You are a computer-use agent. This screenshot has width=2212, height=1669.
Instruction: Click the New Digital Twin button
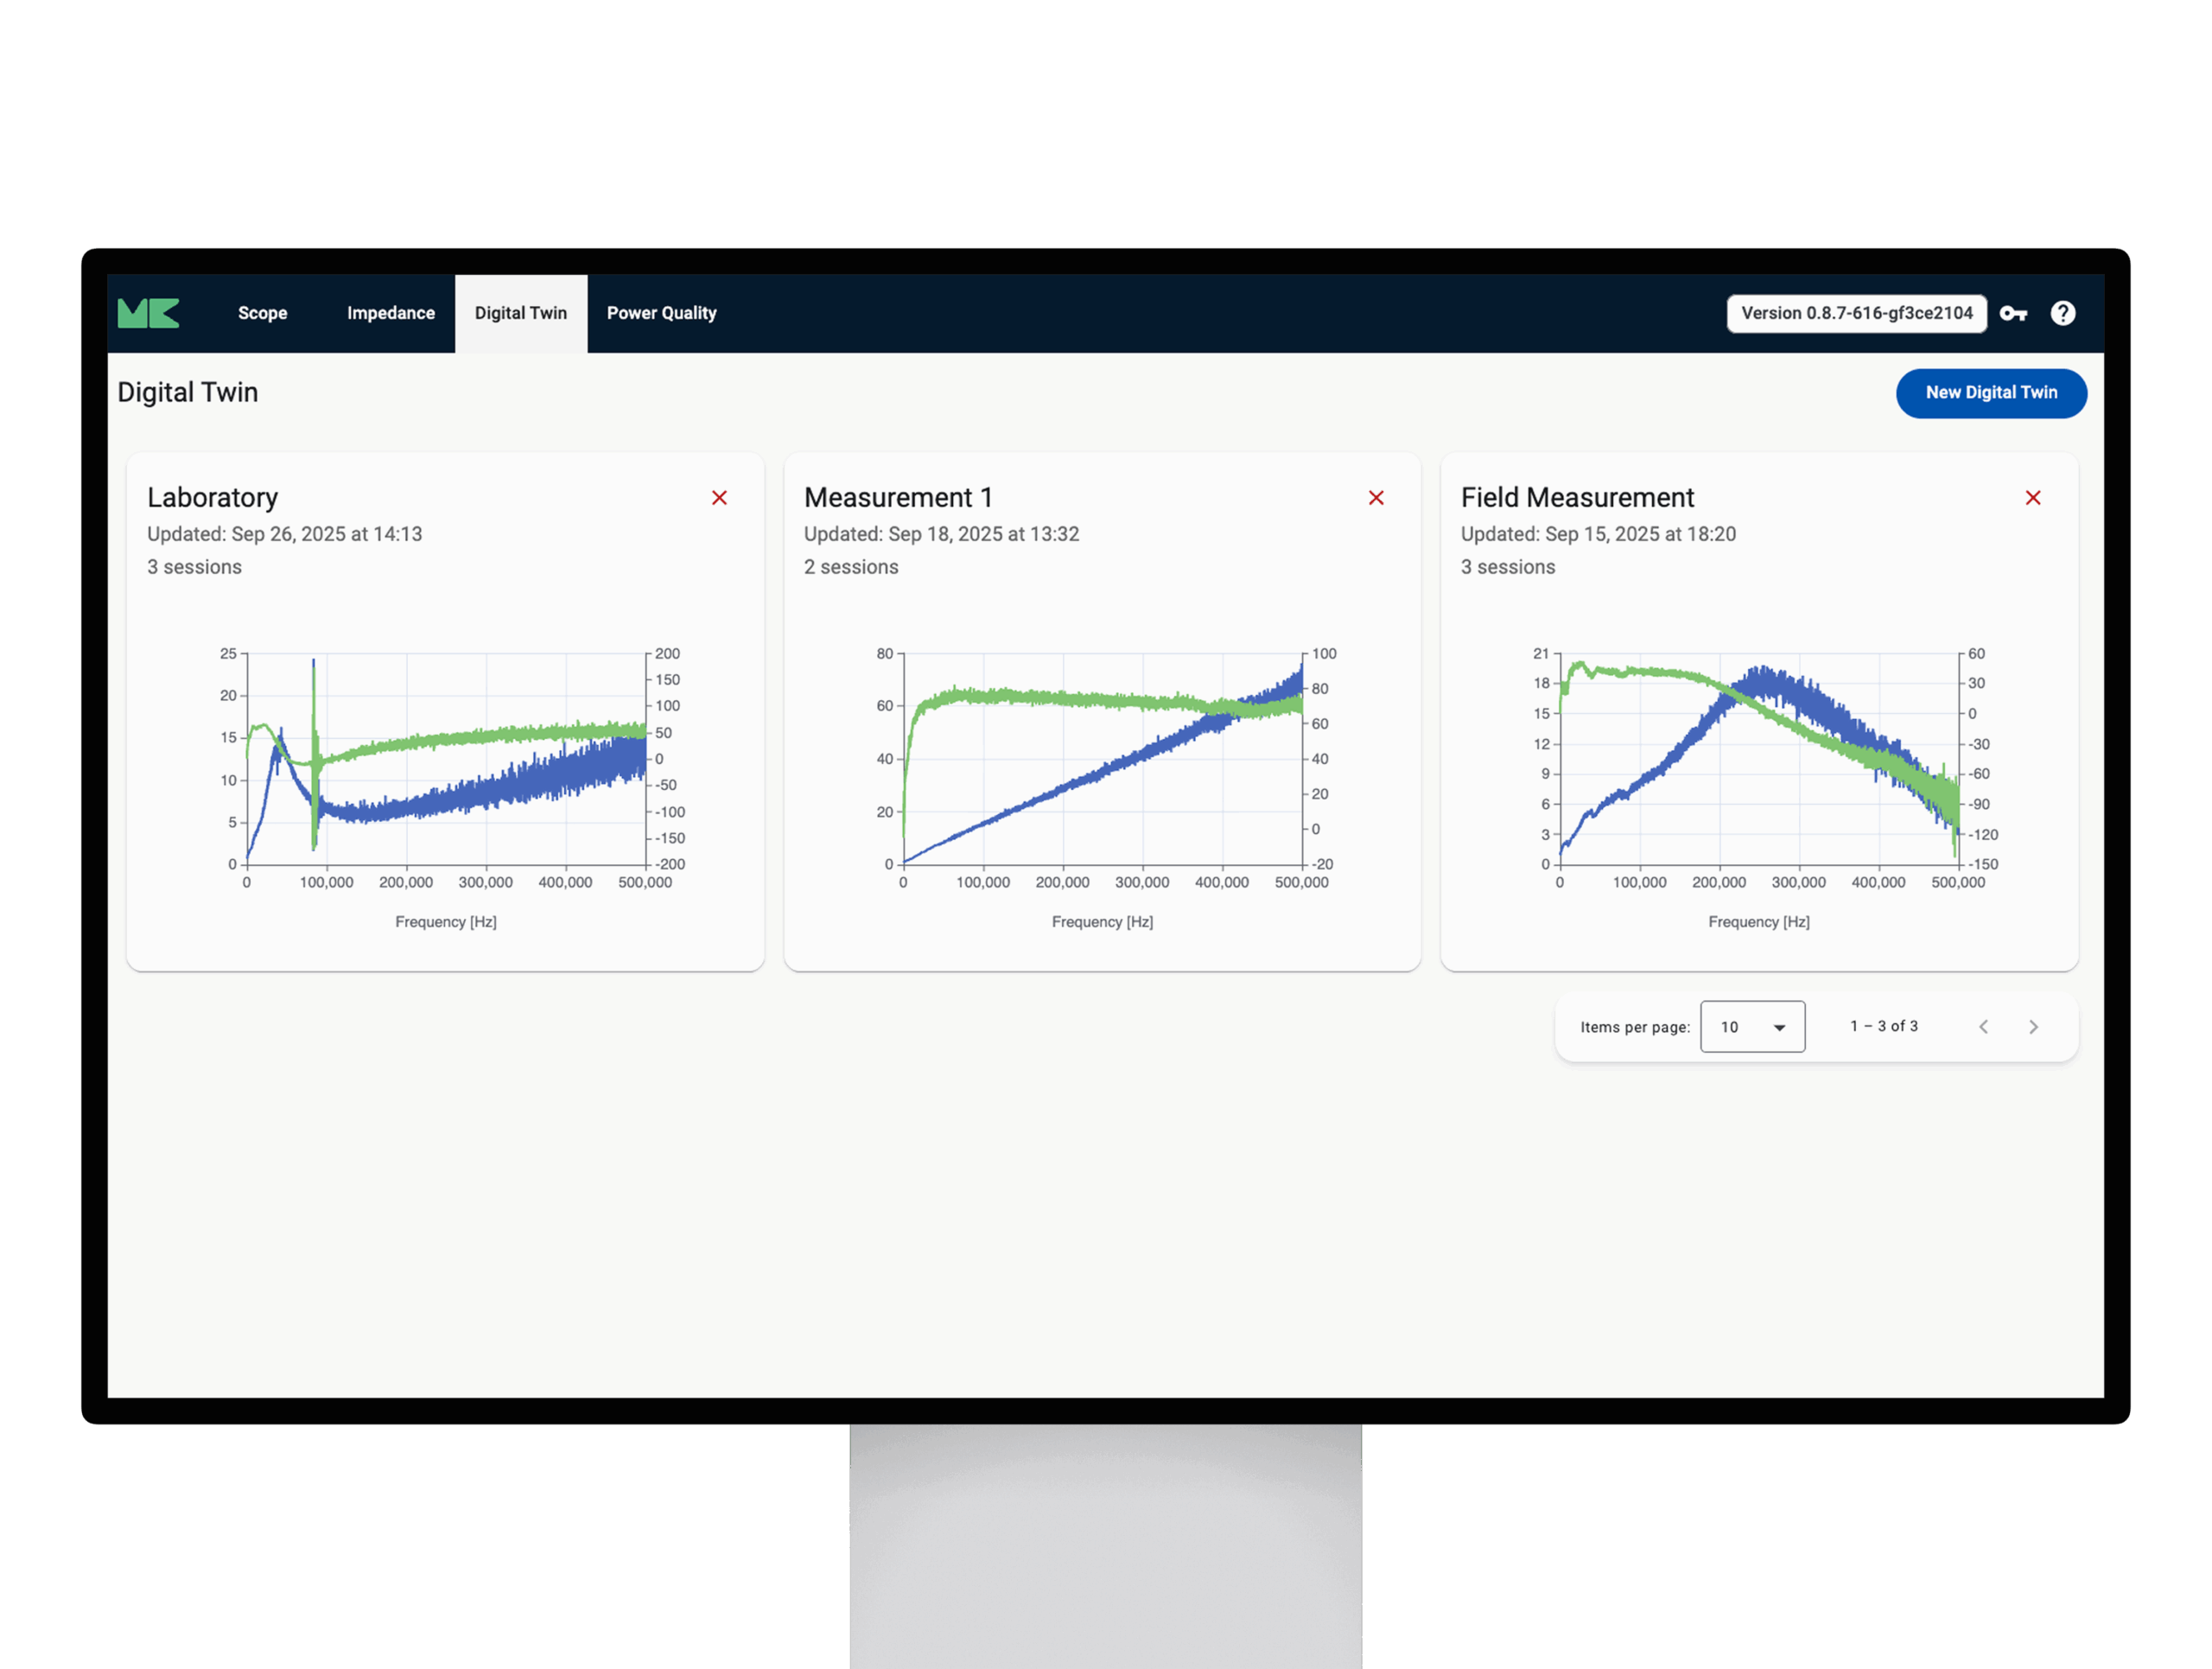tap(1990, 393)
